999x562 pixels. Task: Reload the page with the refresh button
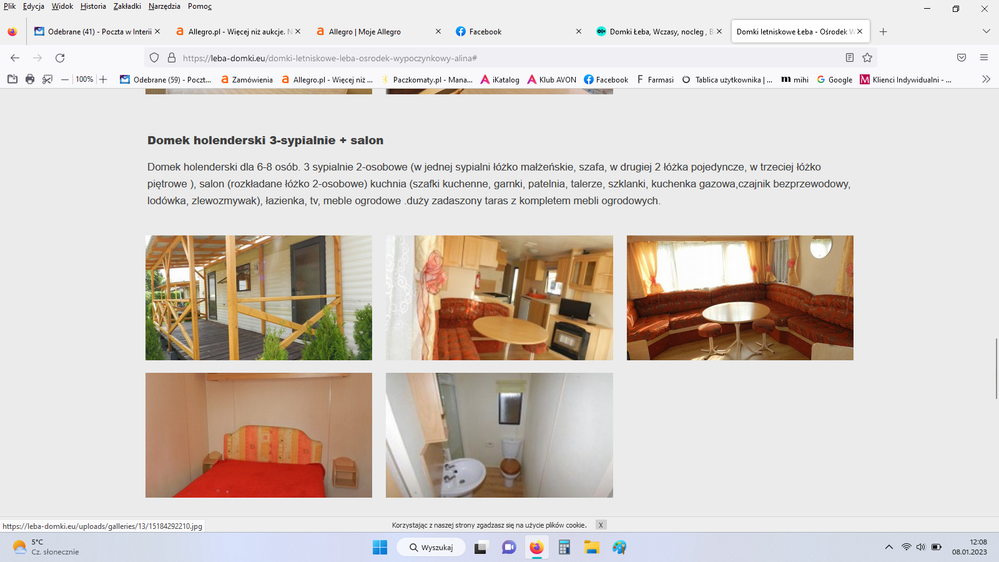coord(60,58)
